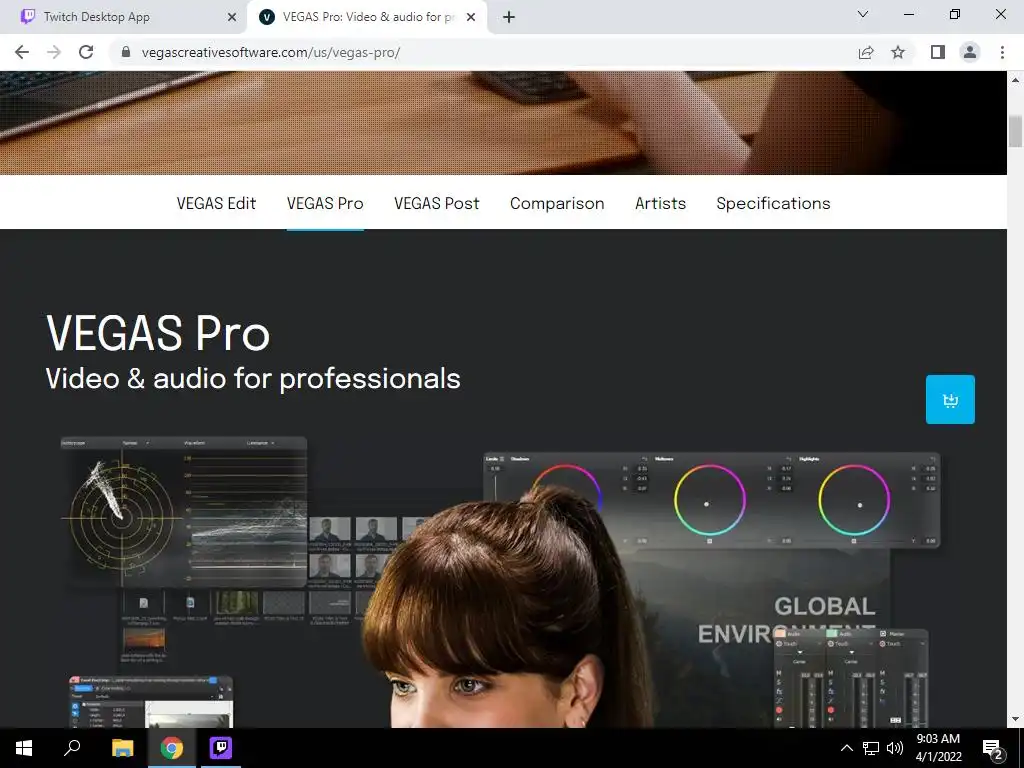Click the network tray icon
This screenshot has height=768, width=1024.
tap(871, 748)
